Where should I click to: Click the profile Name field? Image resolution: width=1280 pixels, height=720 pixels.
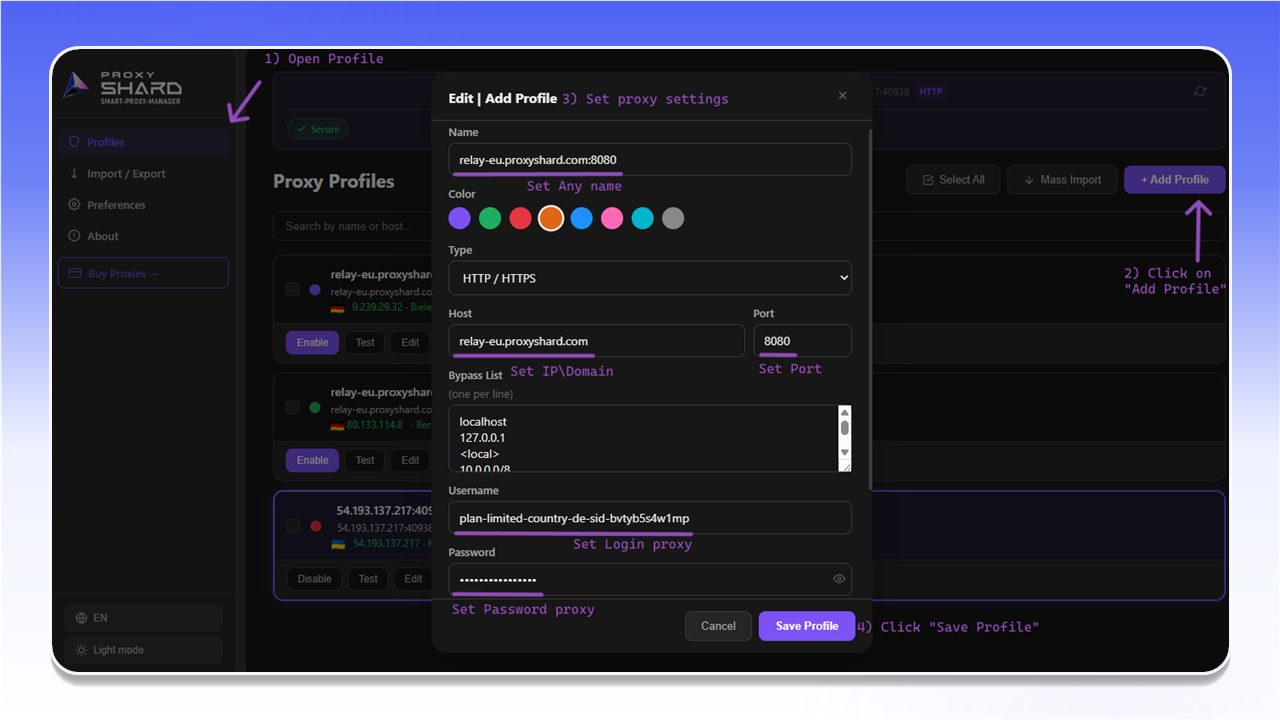tap(650, 160)
